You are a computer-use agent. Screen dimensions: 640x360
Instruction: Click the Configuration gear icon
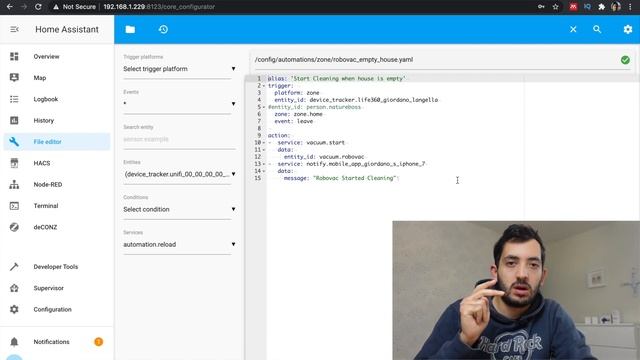coord(14,309)
